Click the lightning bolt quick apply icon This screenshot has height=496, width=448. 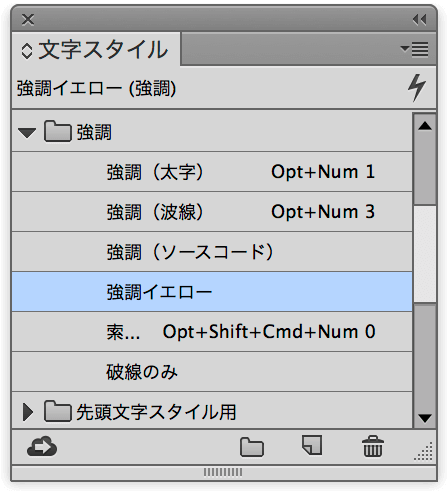tap(417, 88)
